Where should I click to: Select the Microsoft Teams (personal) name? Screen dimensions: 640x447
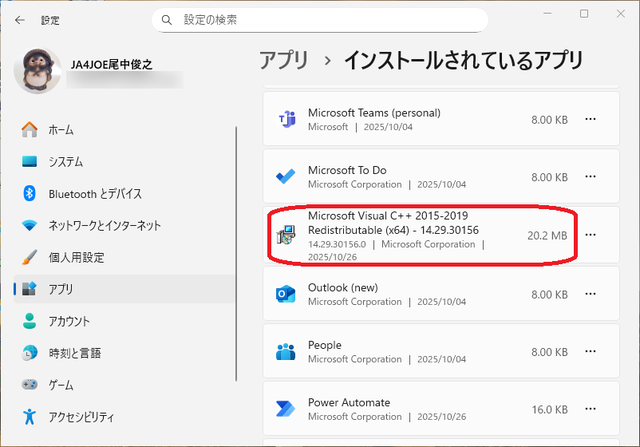(x=374, y=113)
